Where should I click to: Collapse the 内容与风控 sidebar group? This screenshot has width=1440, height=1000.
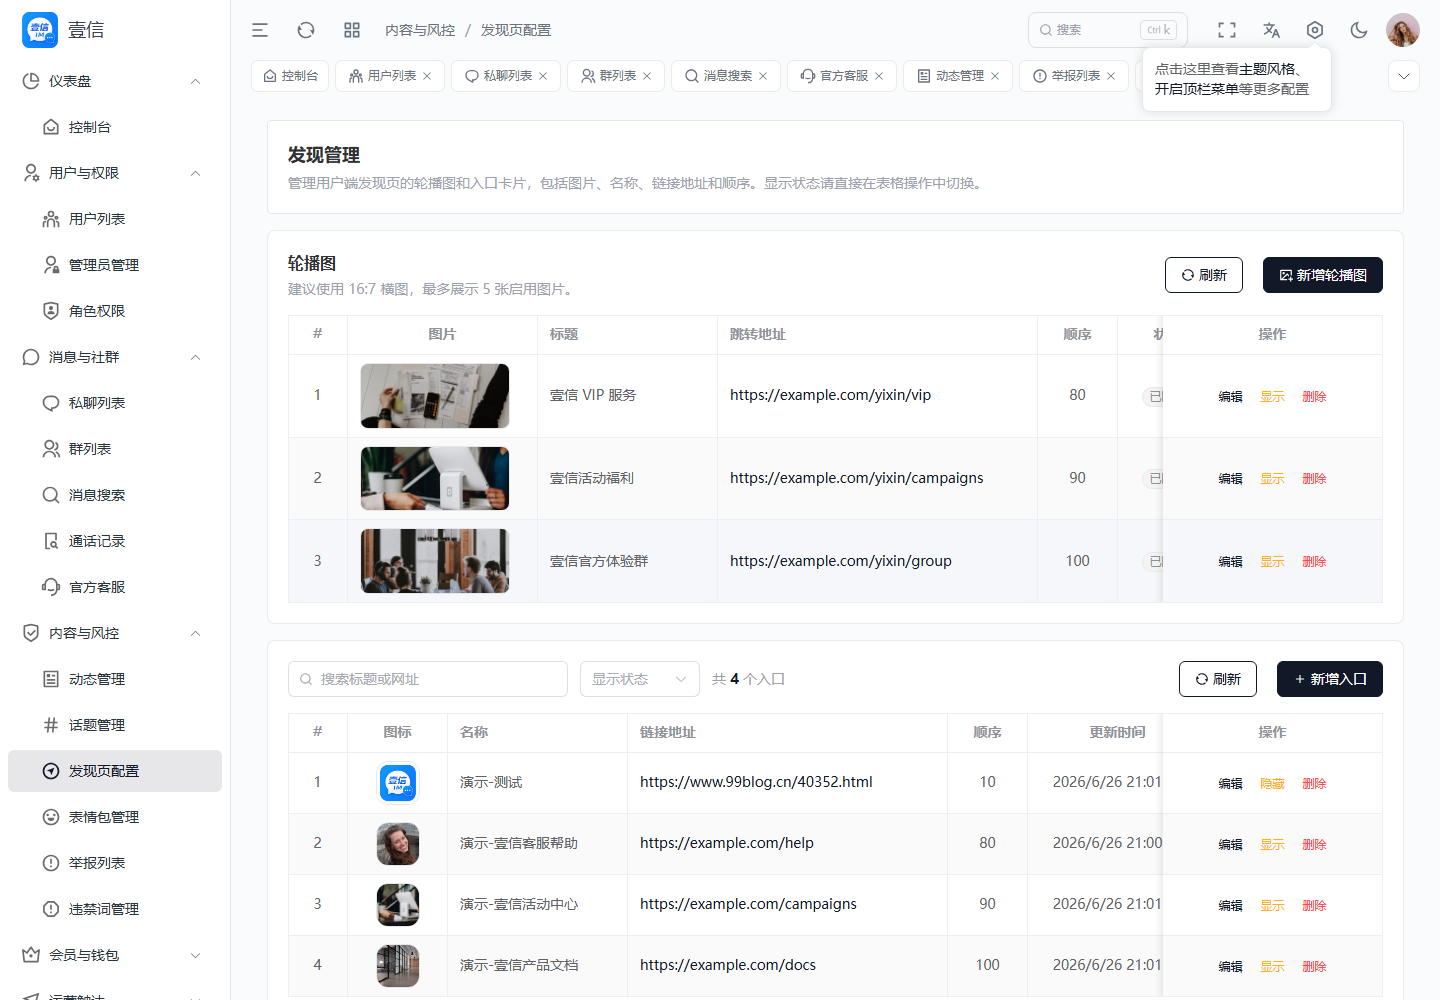[115, 633]
